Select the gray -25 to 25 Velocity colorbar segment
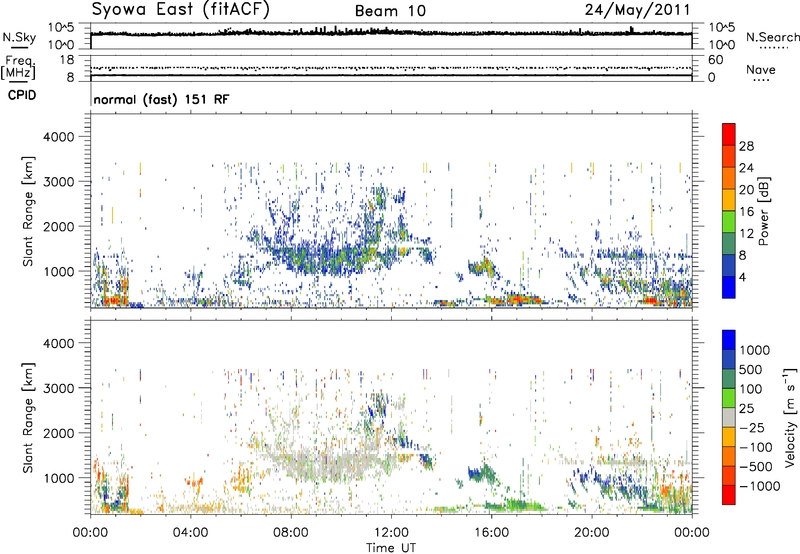The width and height of the screenshot is (800, 554). click(x=729, y=417)
